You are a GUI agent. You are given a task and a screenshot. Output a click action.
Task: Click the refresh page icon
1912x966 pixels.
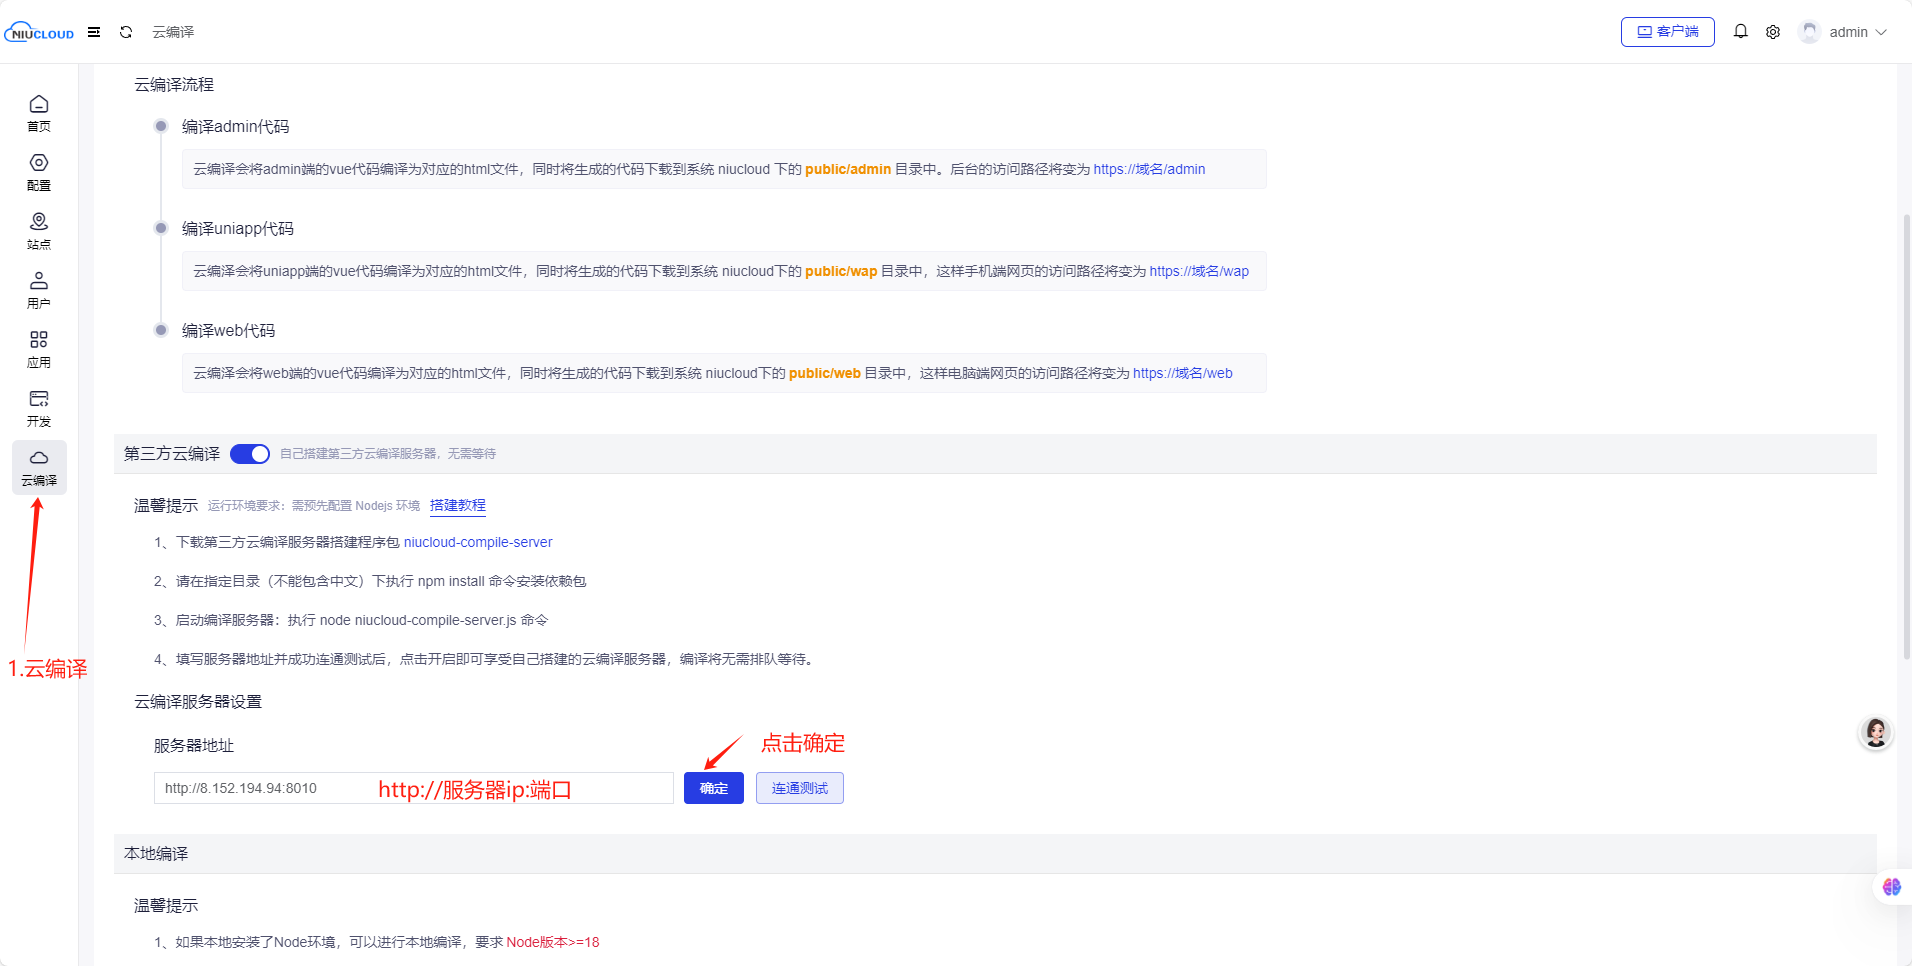[x=126, y=32]
